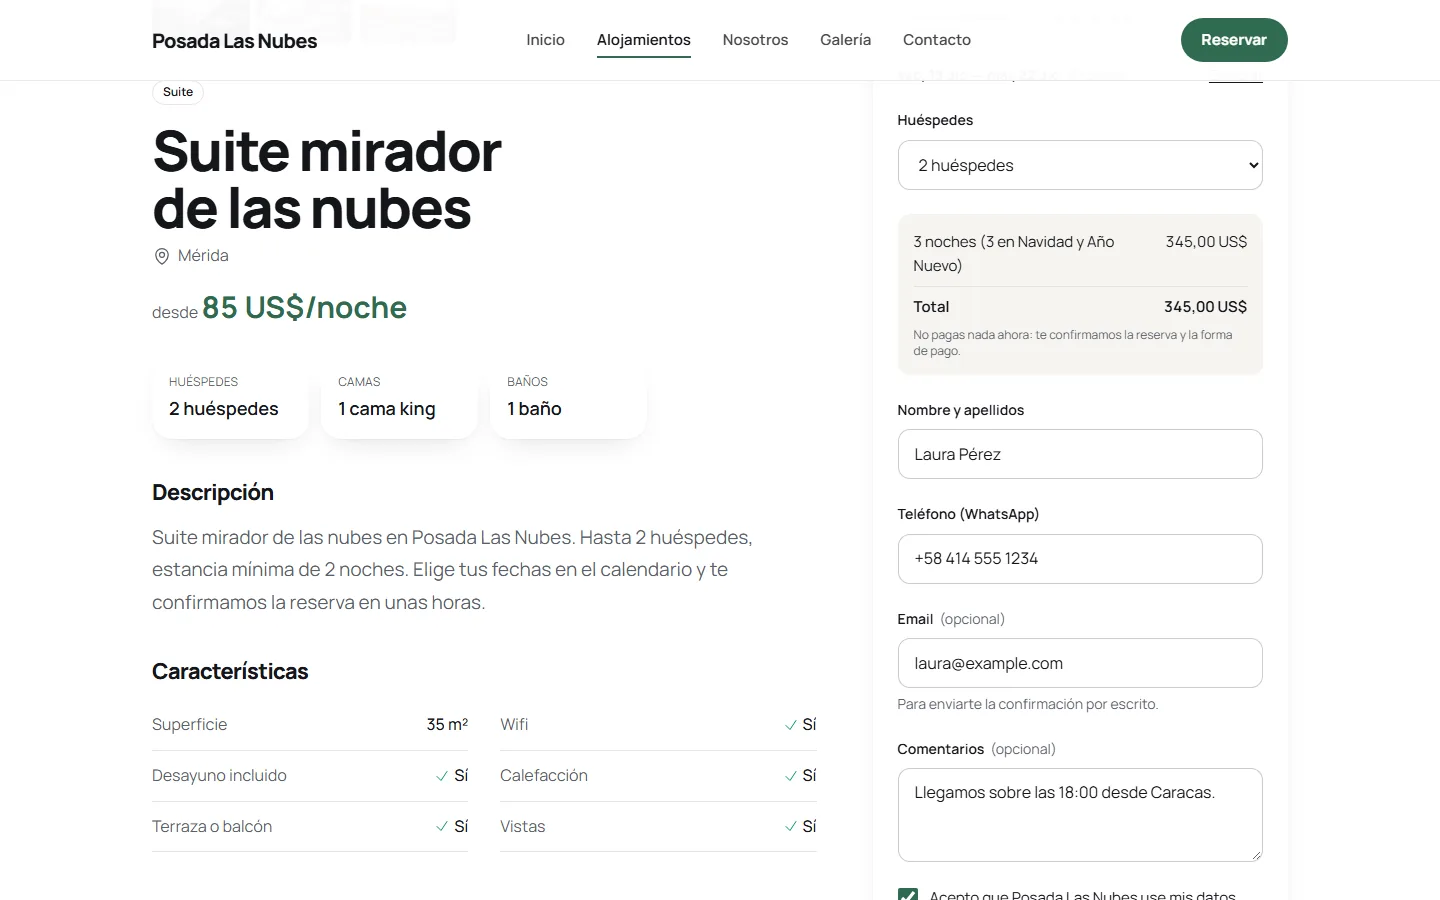The width and height of the screenshot is (1440, 900).
Task: Click the Calefacción checkmark icon
Action: tap(791, 776)
